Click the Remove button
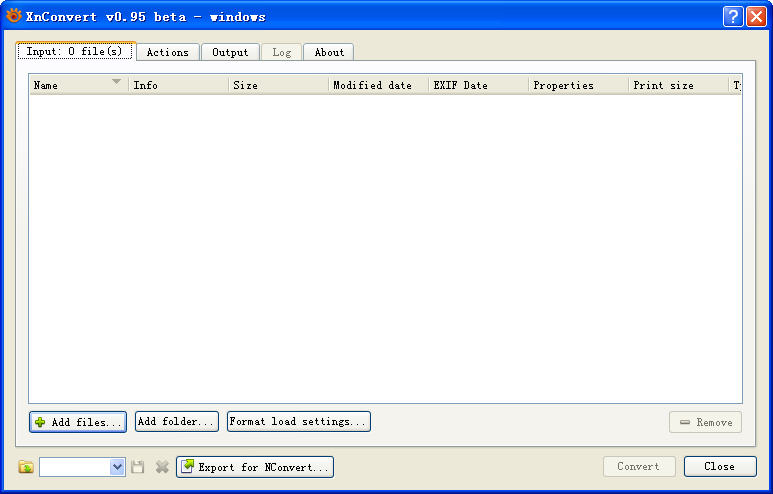The width and height of the screenshot is (773, 494). [x=705, y=422]
